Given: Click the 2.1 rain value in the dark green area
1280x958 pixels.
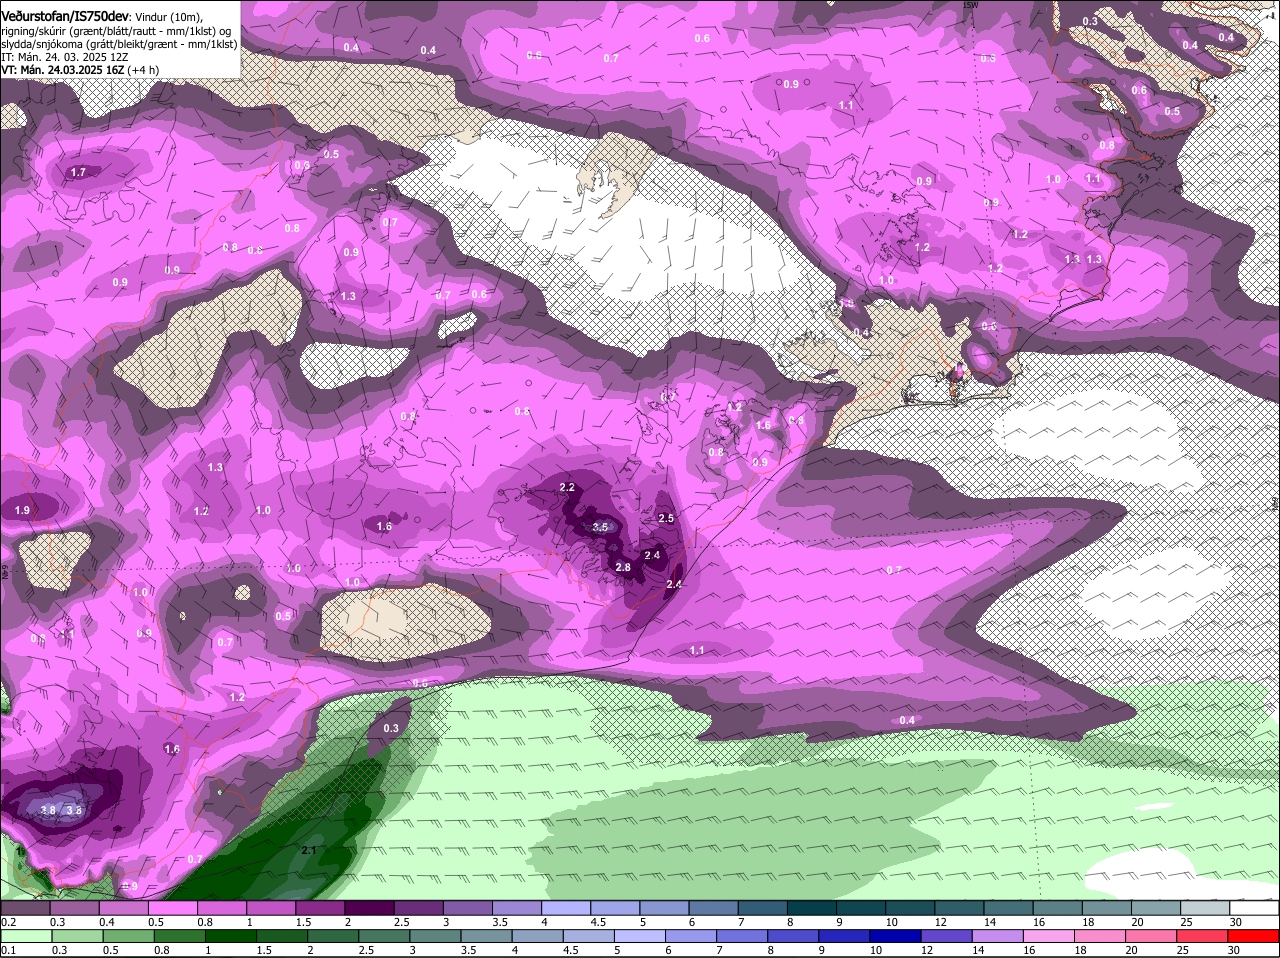Looking at the screenshot, I should click(x=309, y=850).
